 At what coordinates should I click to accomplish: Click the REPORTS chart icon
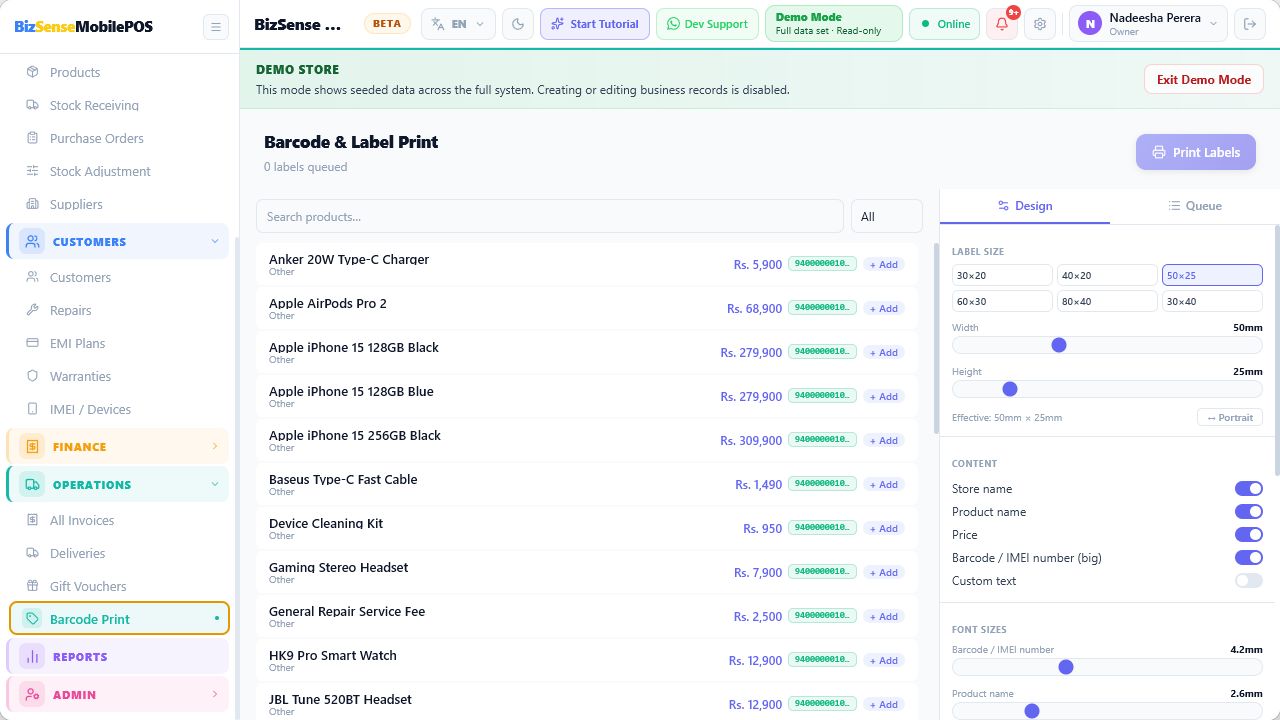click(x=32, y=657)
